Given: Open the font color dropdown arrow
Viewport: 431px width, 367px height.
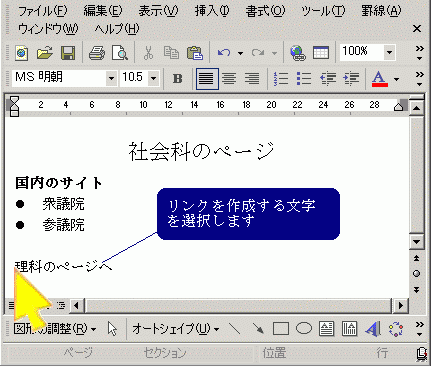Looking at the screenshot, I should coord(396,79).
